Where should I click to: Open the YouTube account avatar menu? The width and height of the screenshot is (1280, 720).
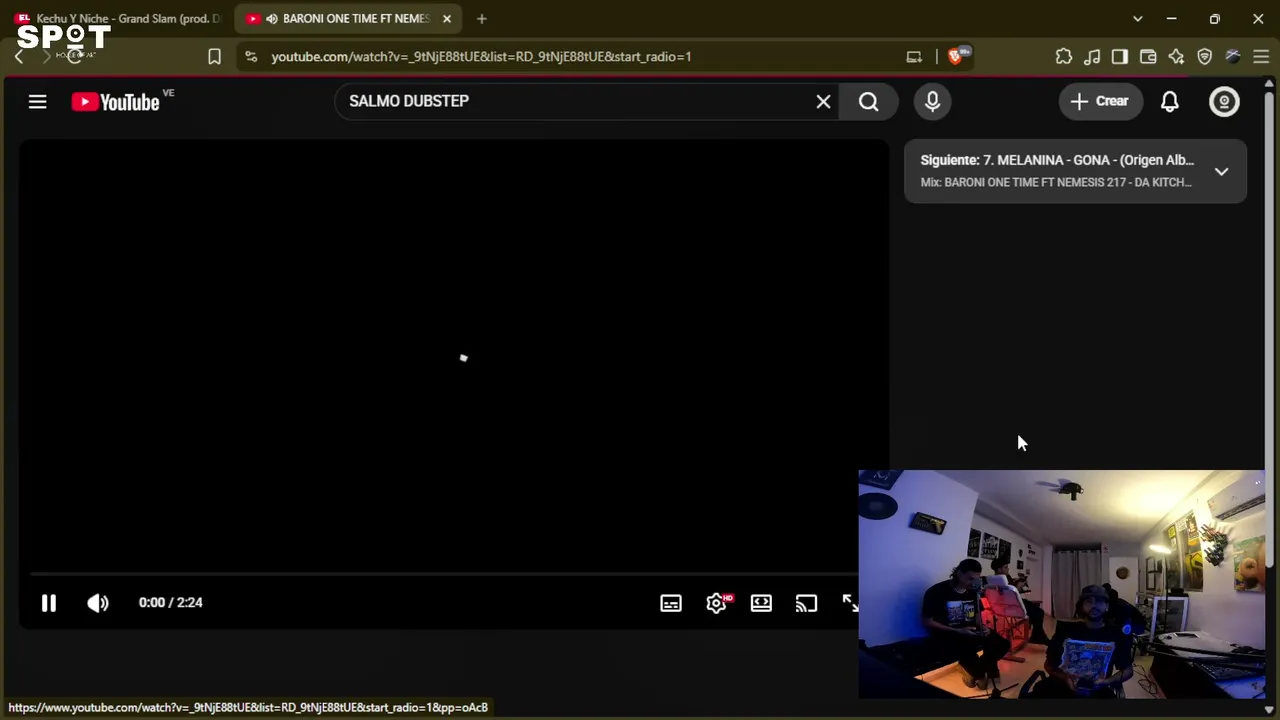coord(1224,101)
